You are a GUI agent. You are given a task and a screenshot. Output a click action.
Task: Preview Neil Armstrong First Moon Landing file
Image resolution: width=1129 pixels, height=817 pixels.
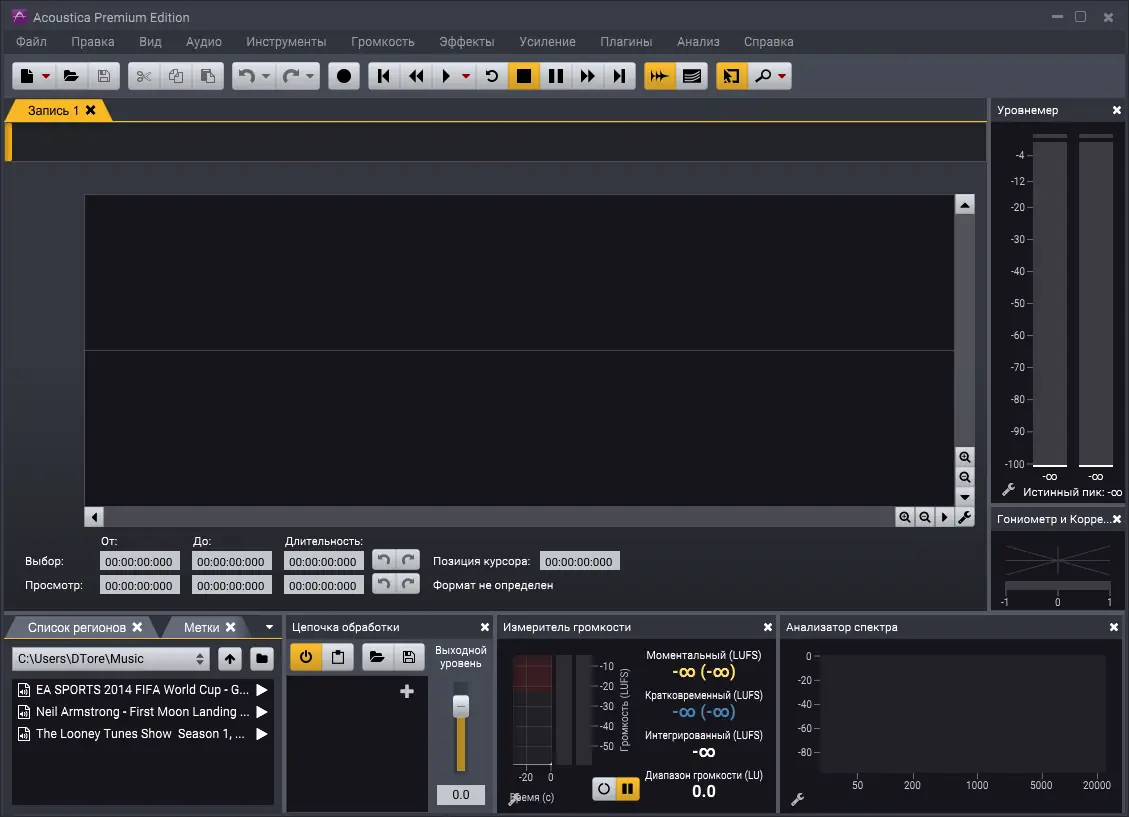(262, 712)
